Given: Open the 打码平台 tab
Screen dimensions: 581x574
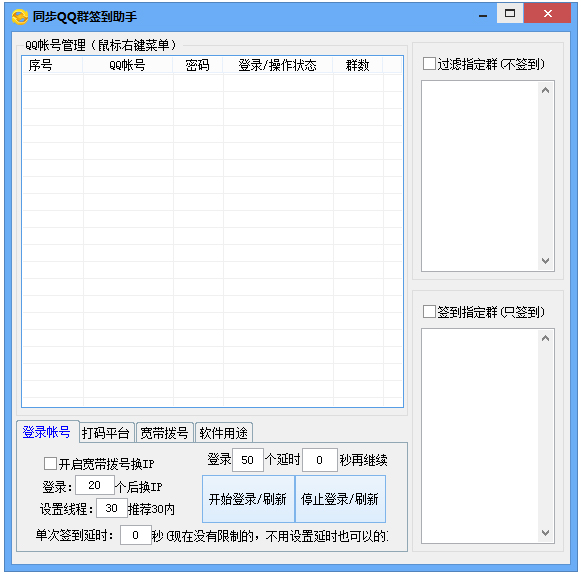Looking at the screenshot, I should click(106, 433).
